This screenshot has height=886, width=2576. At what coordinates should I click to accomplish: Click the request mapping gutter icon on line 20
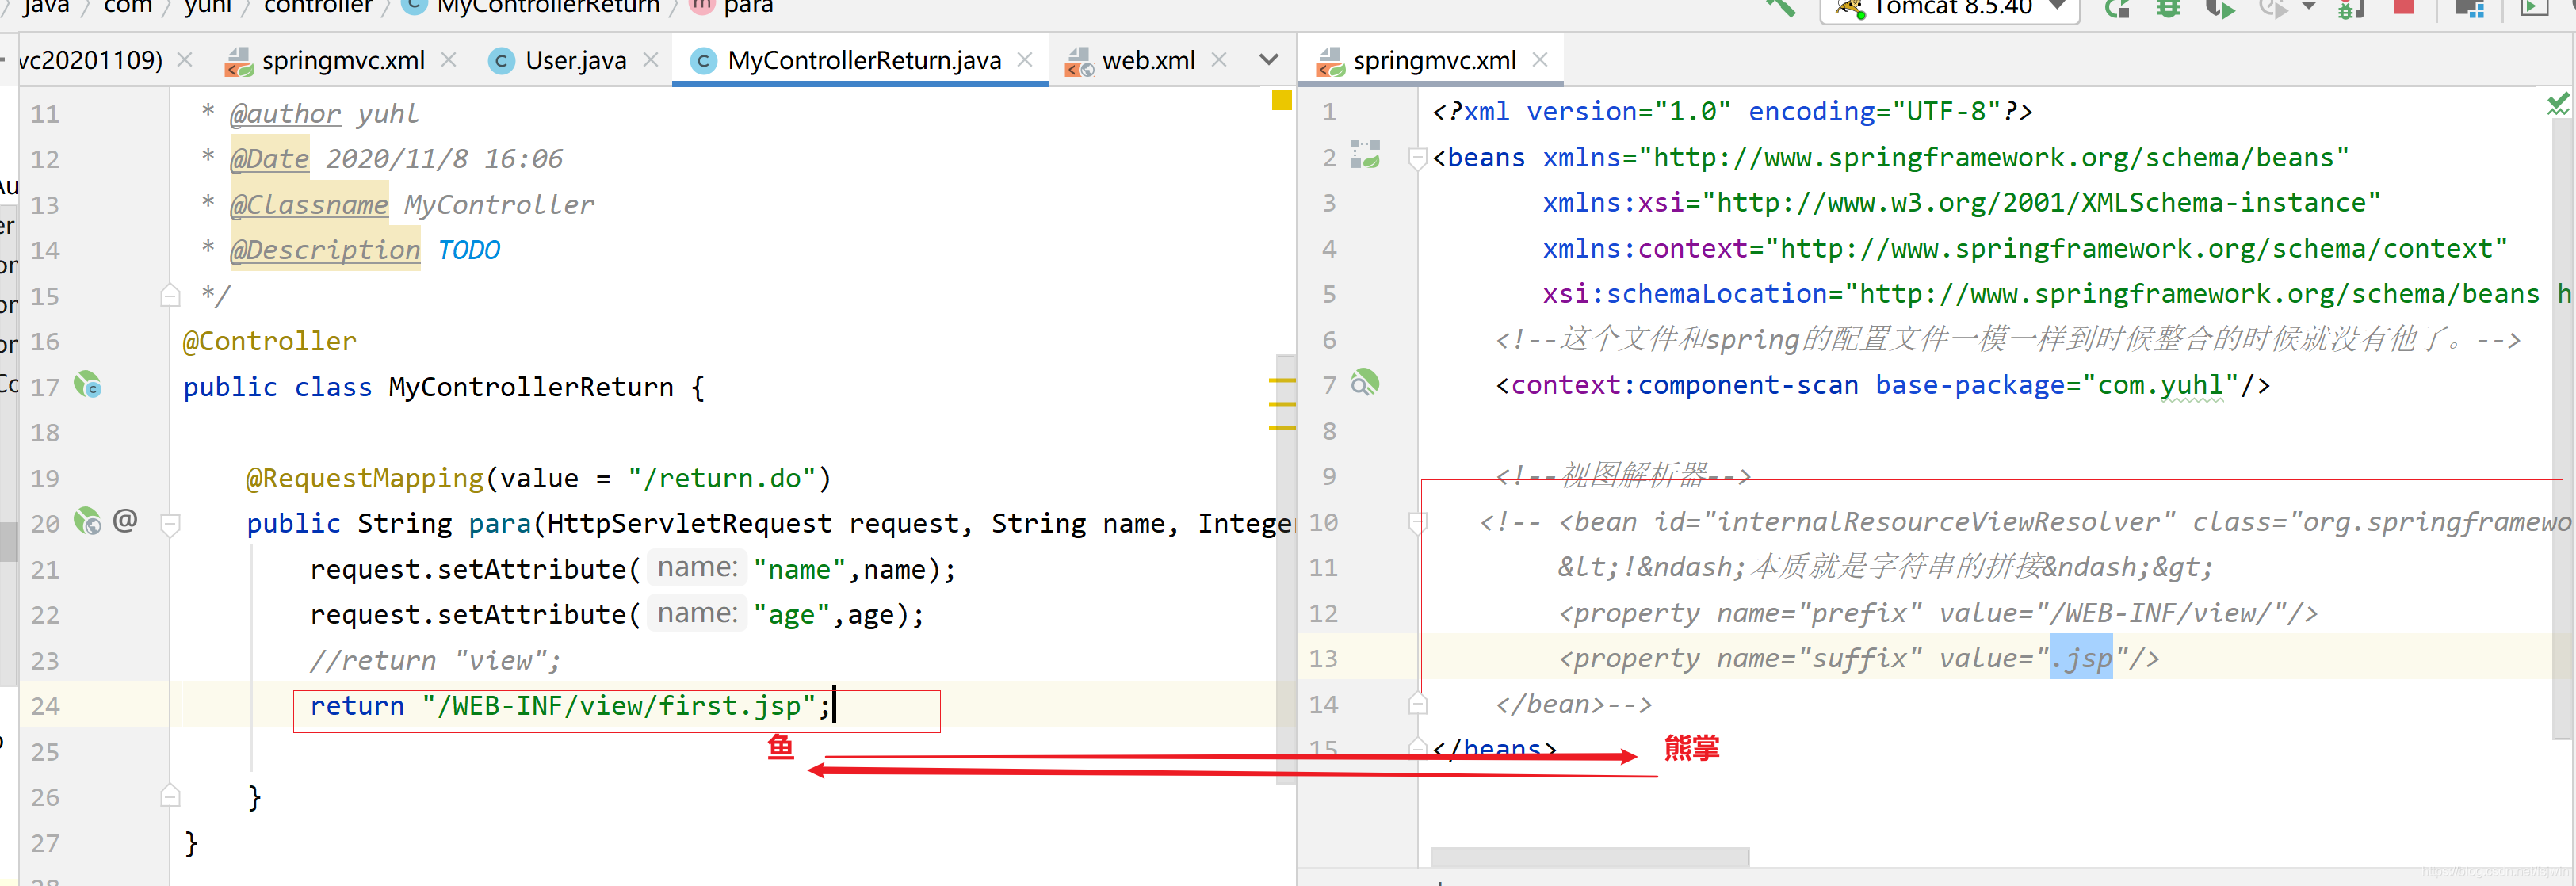pos(88,521)
